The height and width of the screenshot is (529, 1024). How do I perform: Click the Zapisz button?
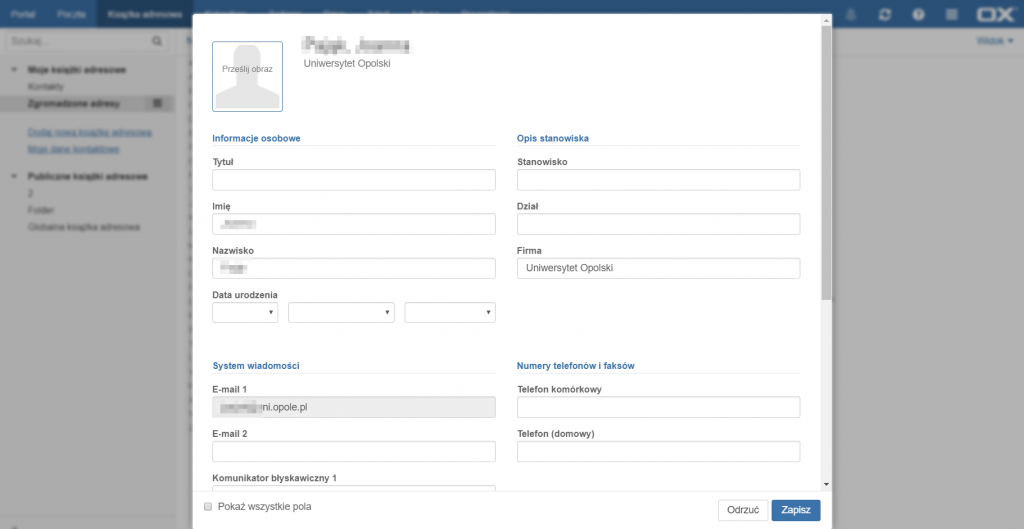coord(795,510)
